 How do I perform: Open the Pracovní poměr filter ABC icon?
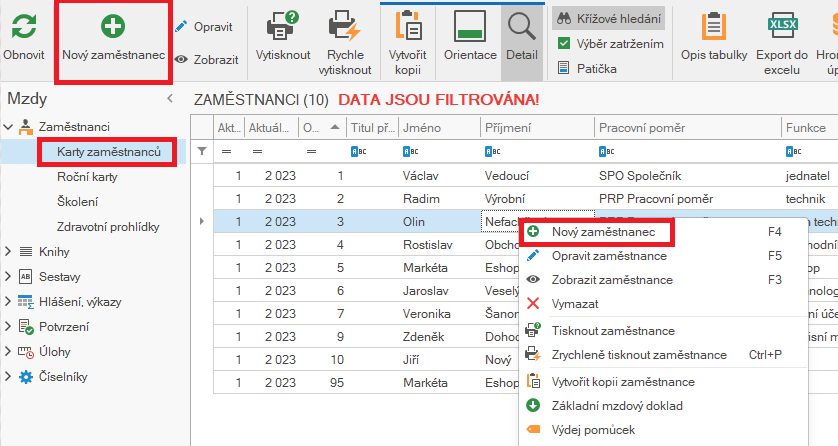[607, 152]
